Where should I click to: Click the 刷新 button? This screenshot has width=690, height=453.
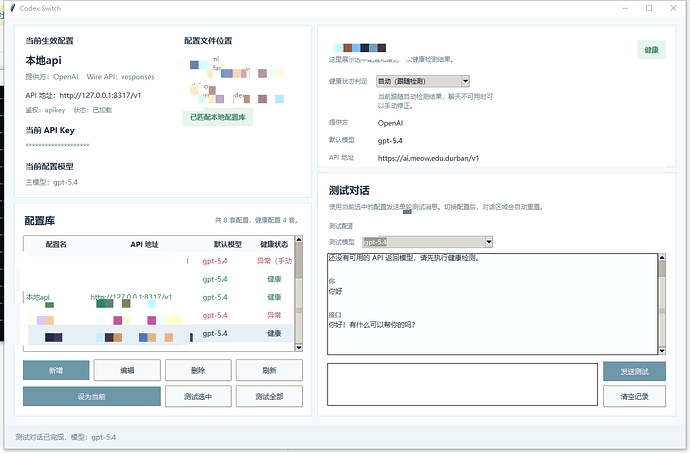click(269, 370)
